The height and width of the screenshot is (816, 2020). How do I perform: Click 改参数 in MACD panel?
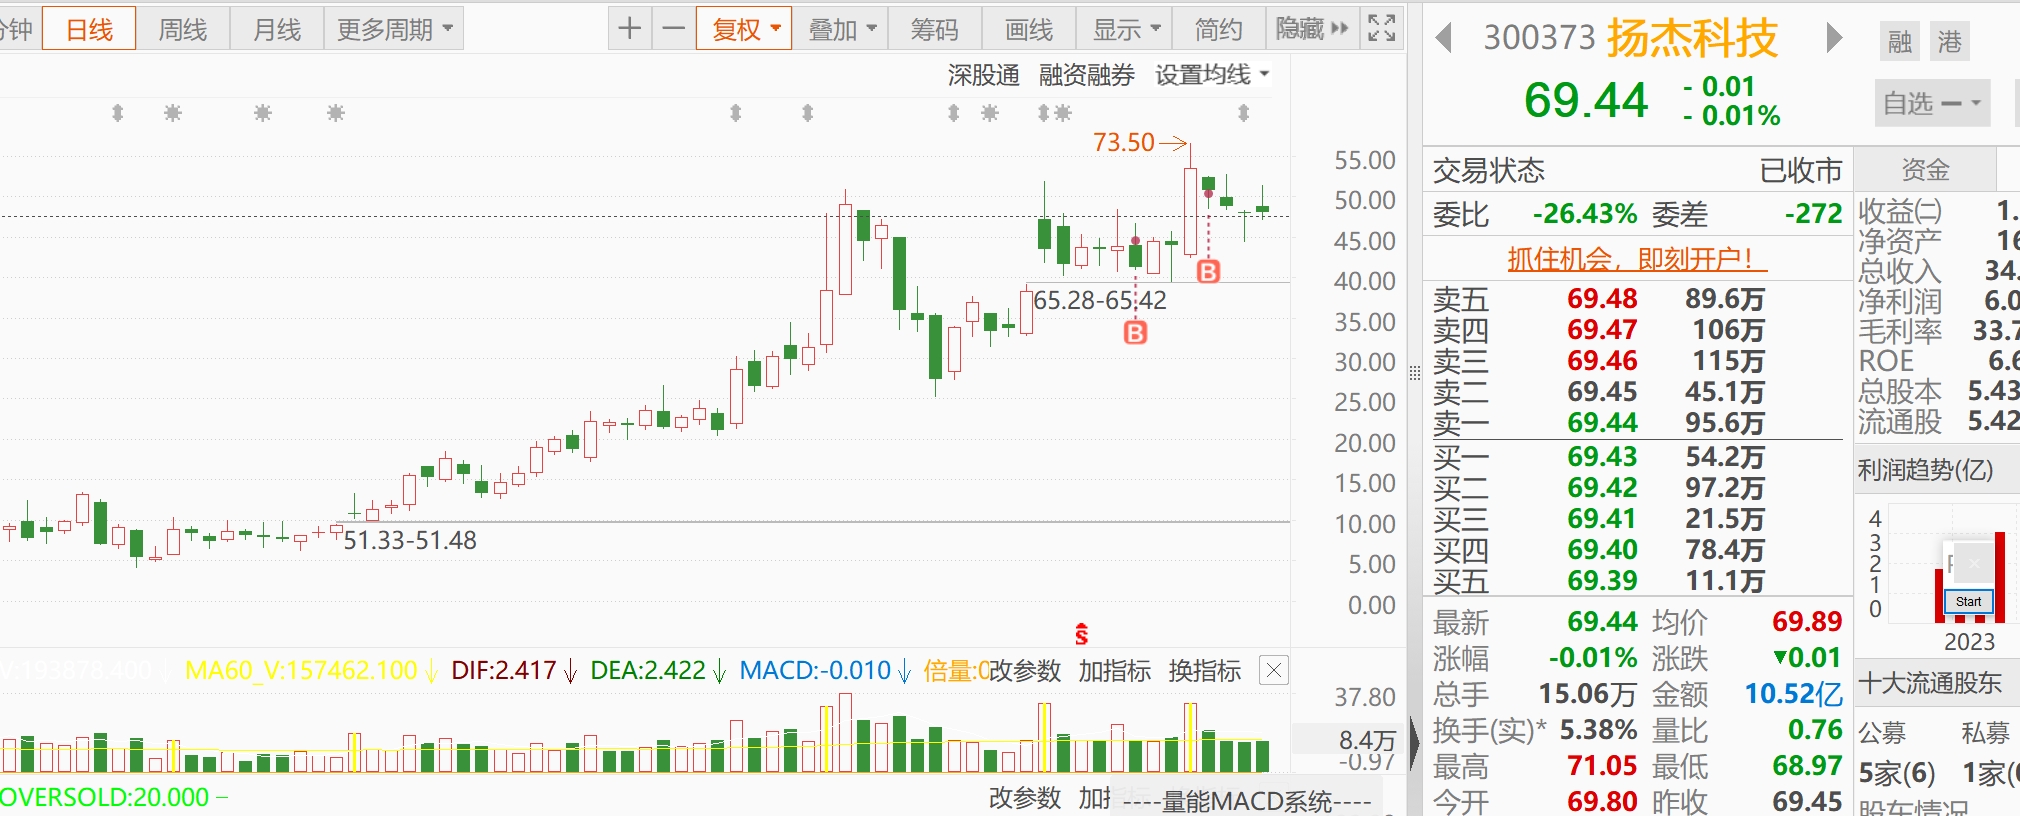(x=1025, y=671)
